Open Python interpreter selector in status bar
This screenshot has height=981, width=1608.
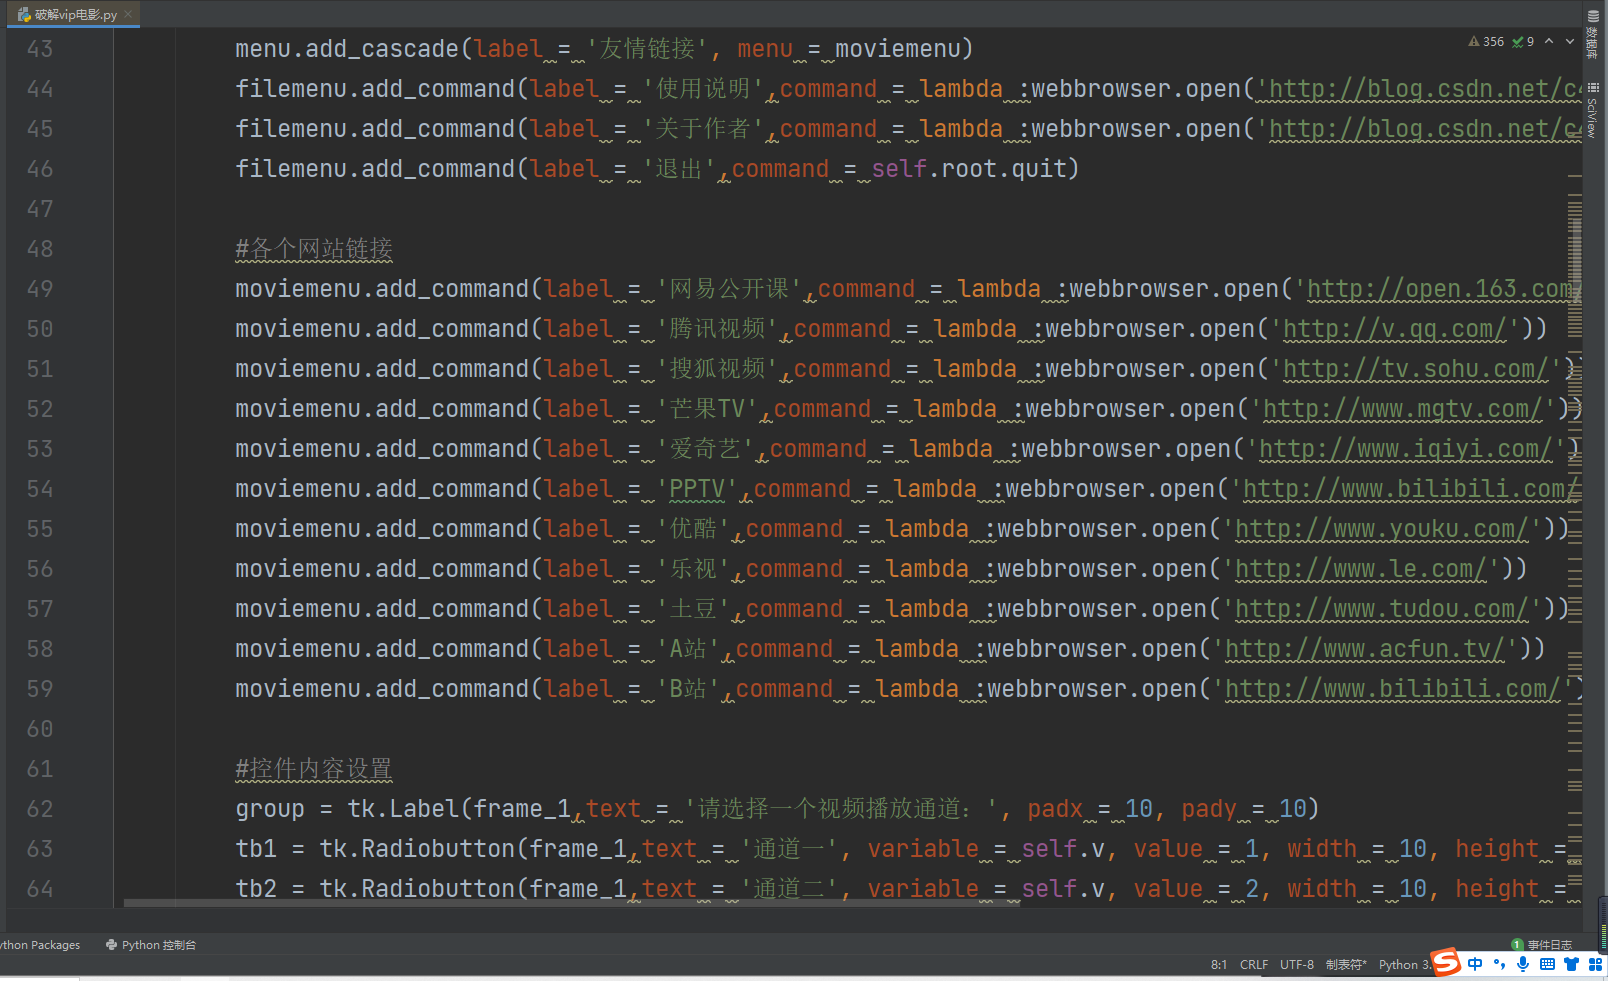(1404, 965)
